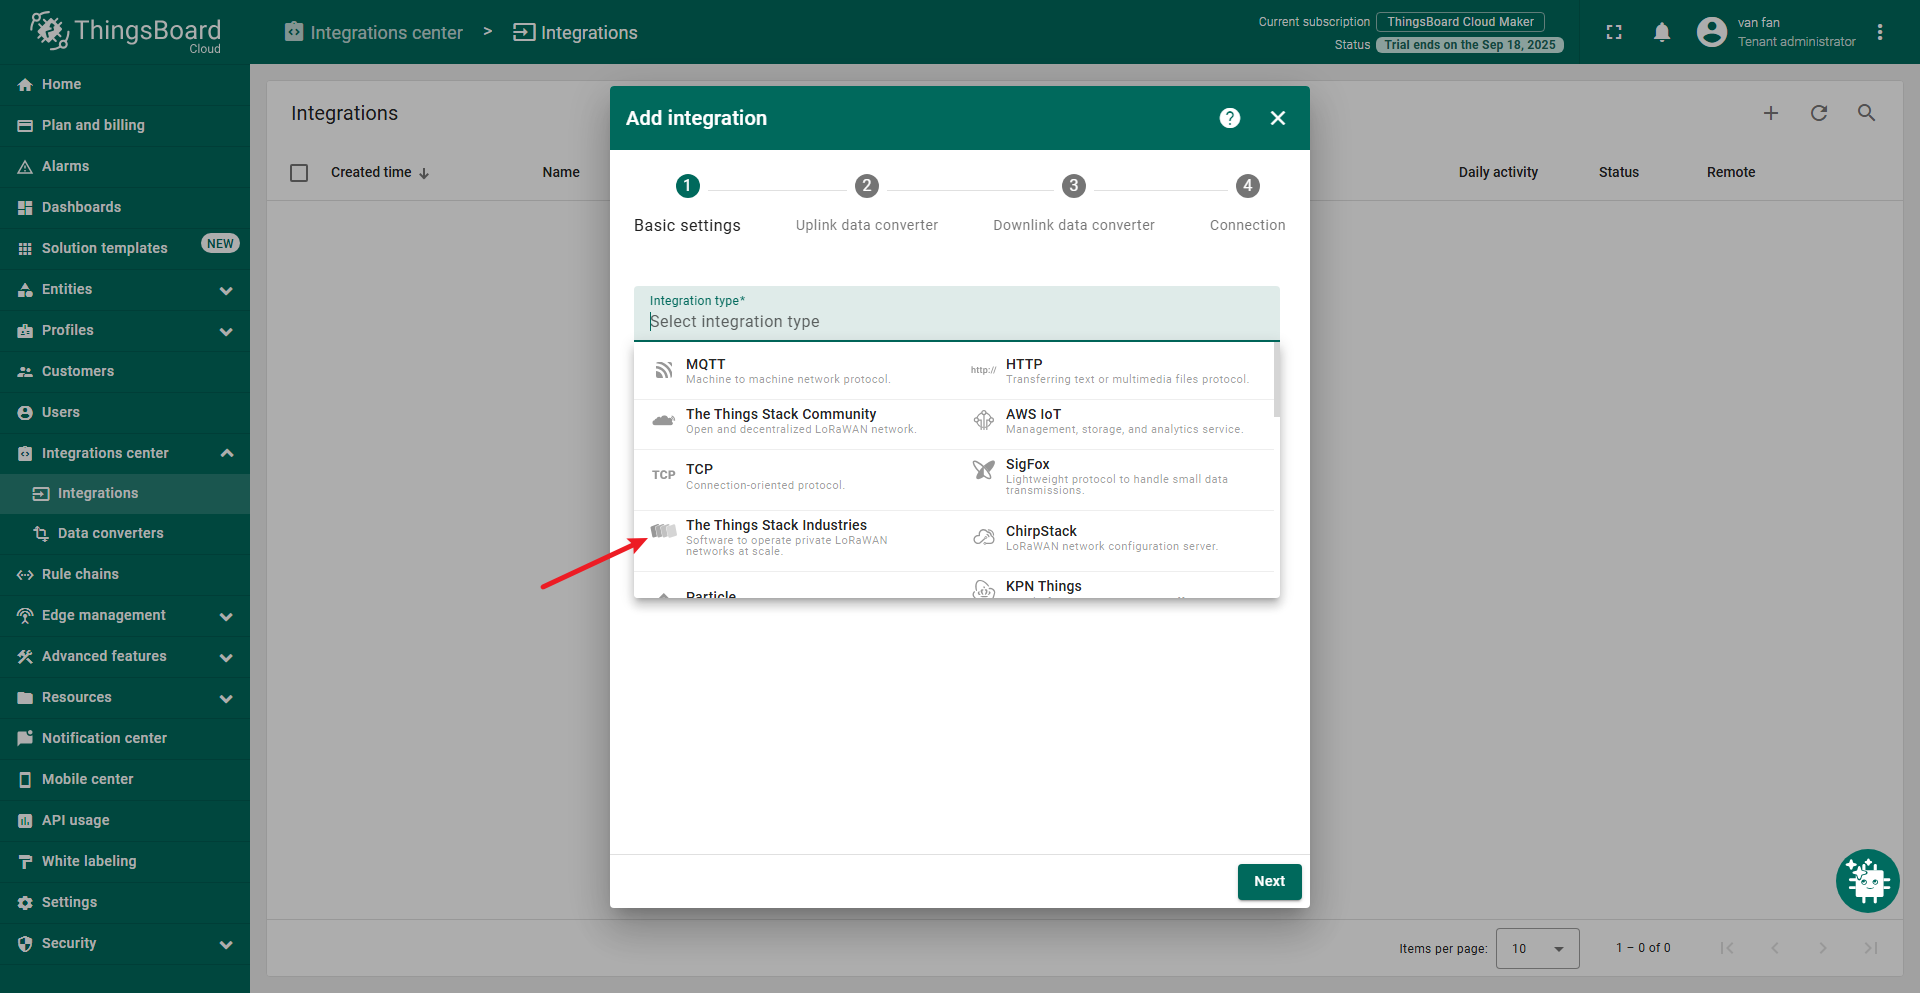Choose KPN Things integration
Viewport: 1920px width, 993px height.
click(x=1114, y=586)
